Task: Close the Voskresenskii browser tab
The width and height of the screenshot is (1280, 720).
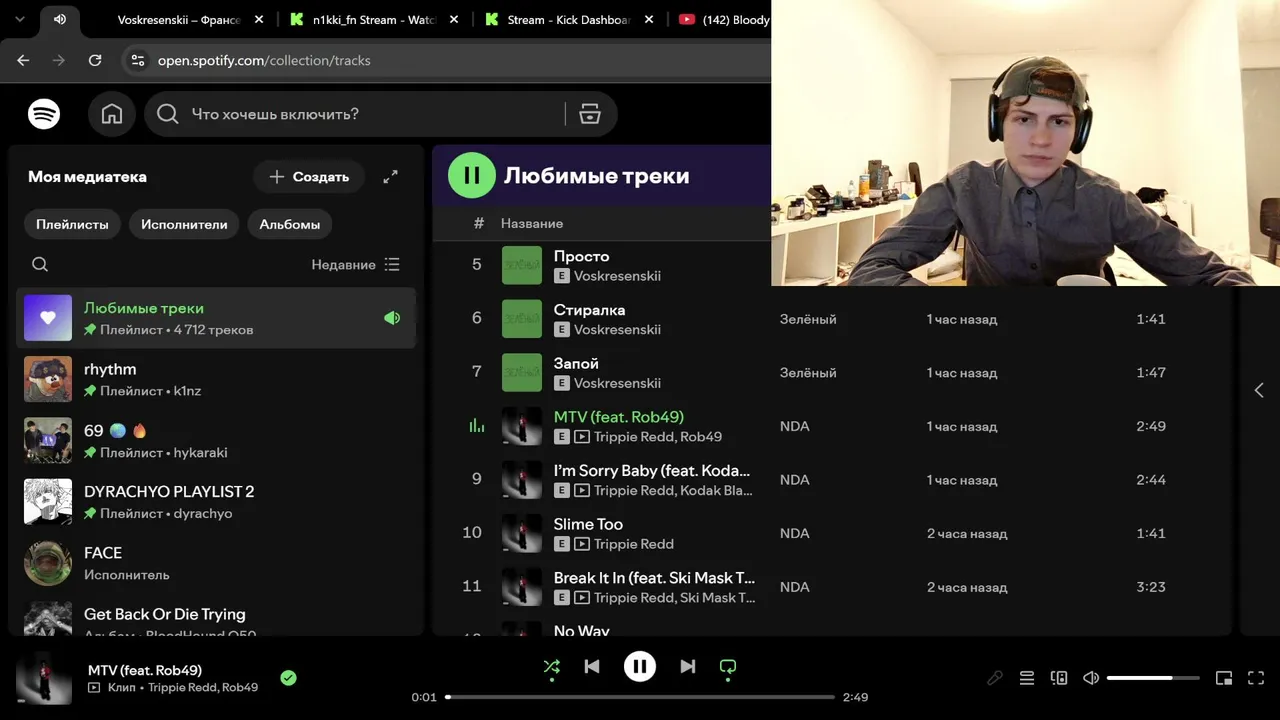Action: pyautogui.click(x=260, y=19)
